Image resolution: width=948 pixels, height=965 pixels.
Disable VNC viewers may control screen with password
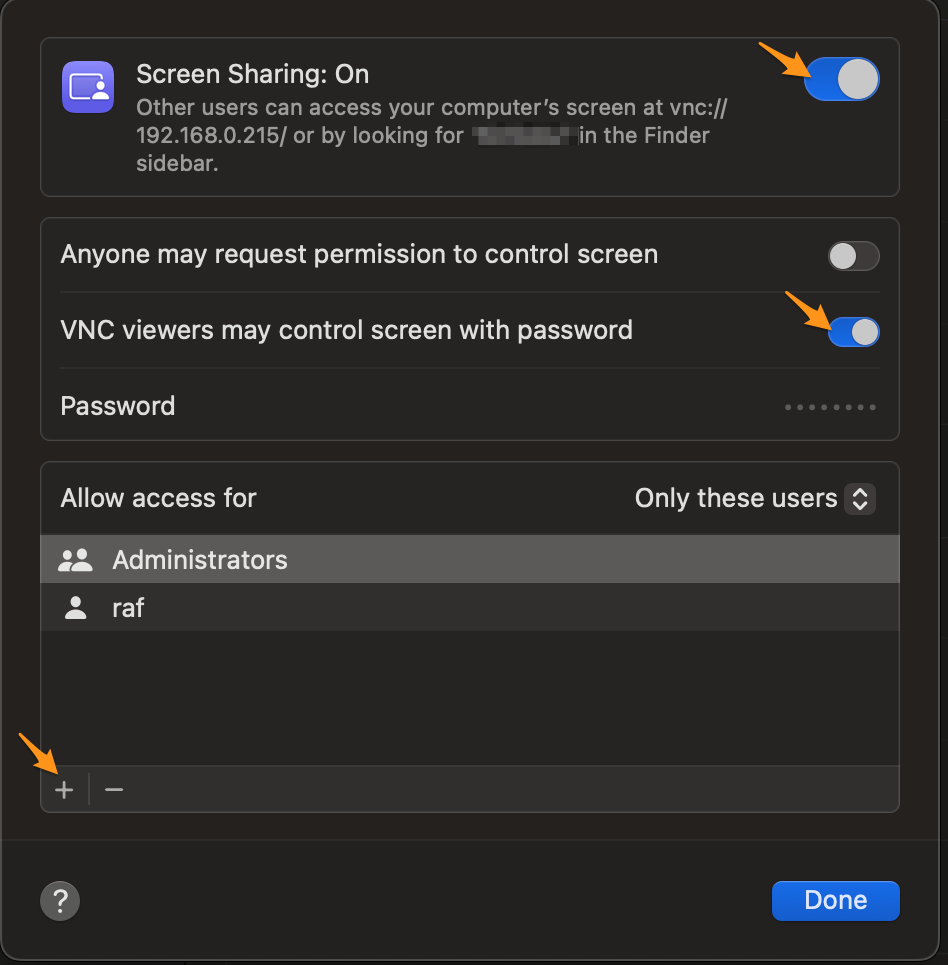point(853,331)
